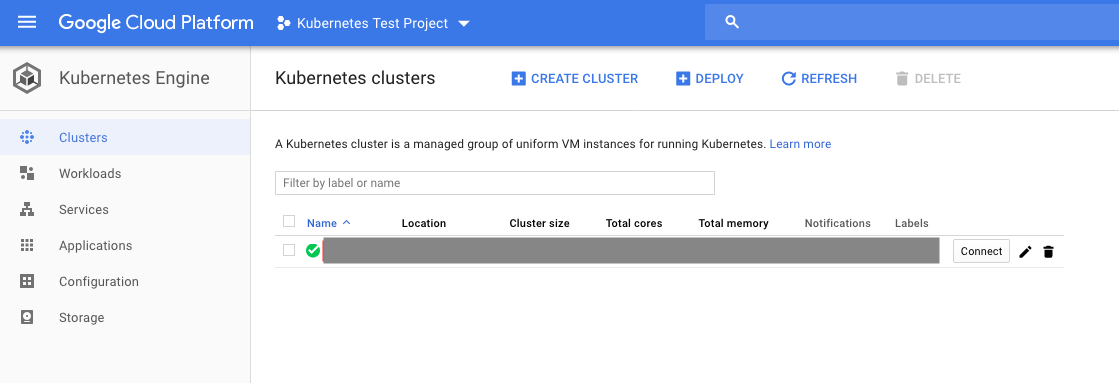Click the Location column header

coord(424,223)
